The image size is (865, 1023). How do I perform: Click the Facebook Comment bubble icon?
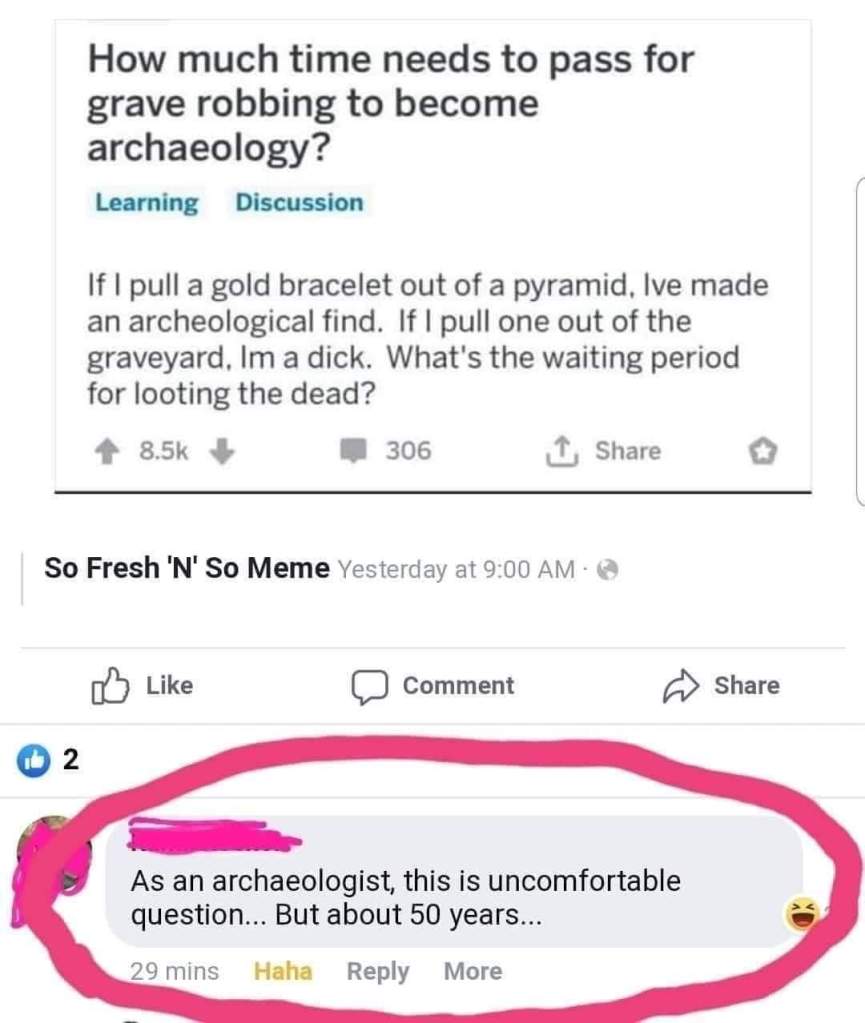click(370, 687)
